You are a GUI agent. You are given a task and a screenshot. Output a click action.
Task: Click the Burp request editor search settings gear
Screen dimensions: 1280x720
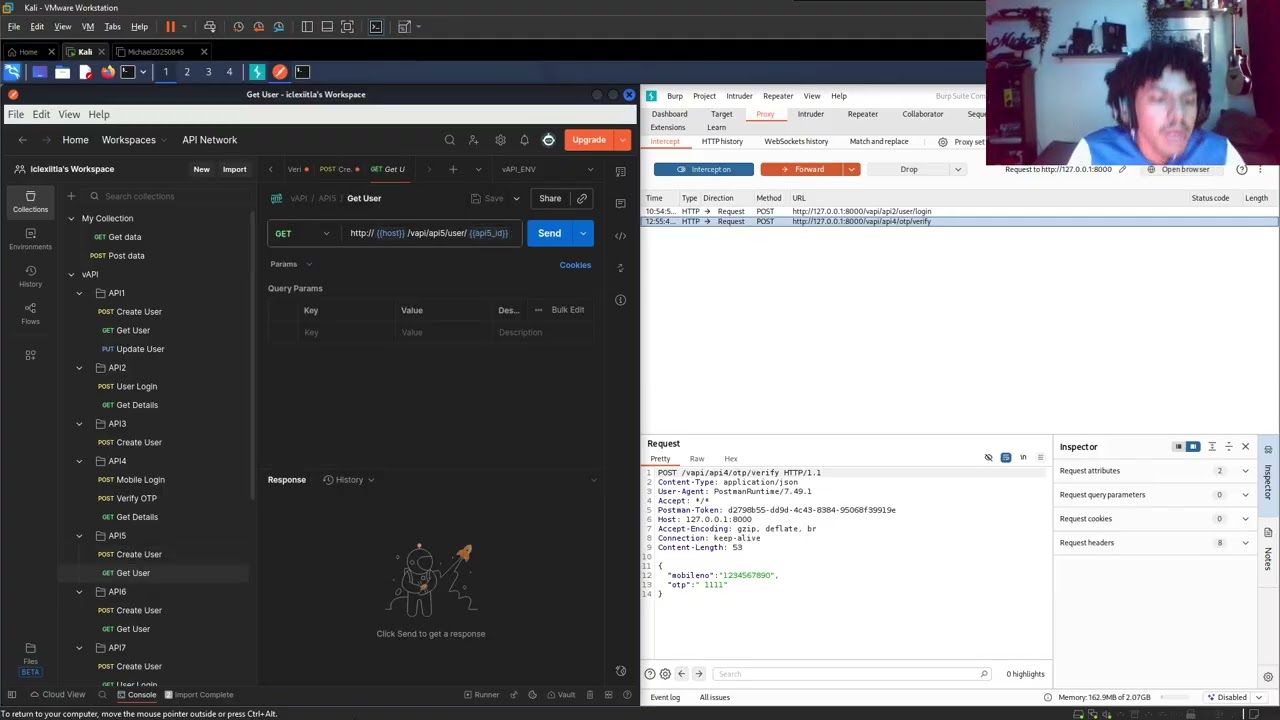tap(665, 674)
